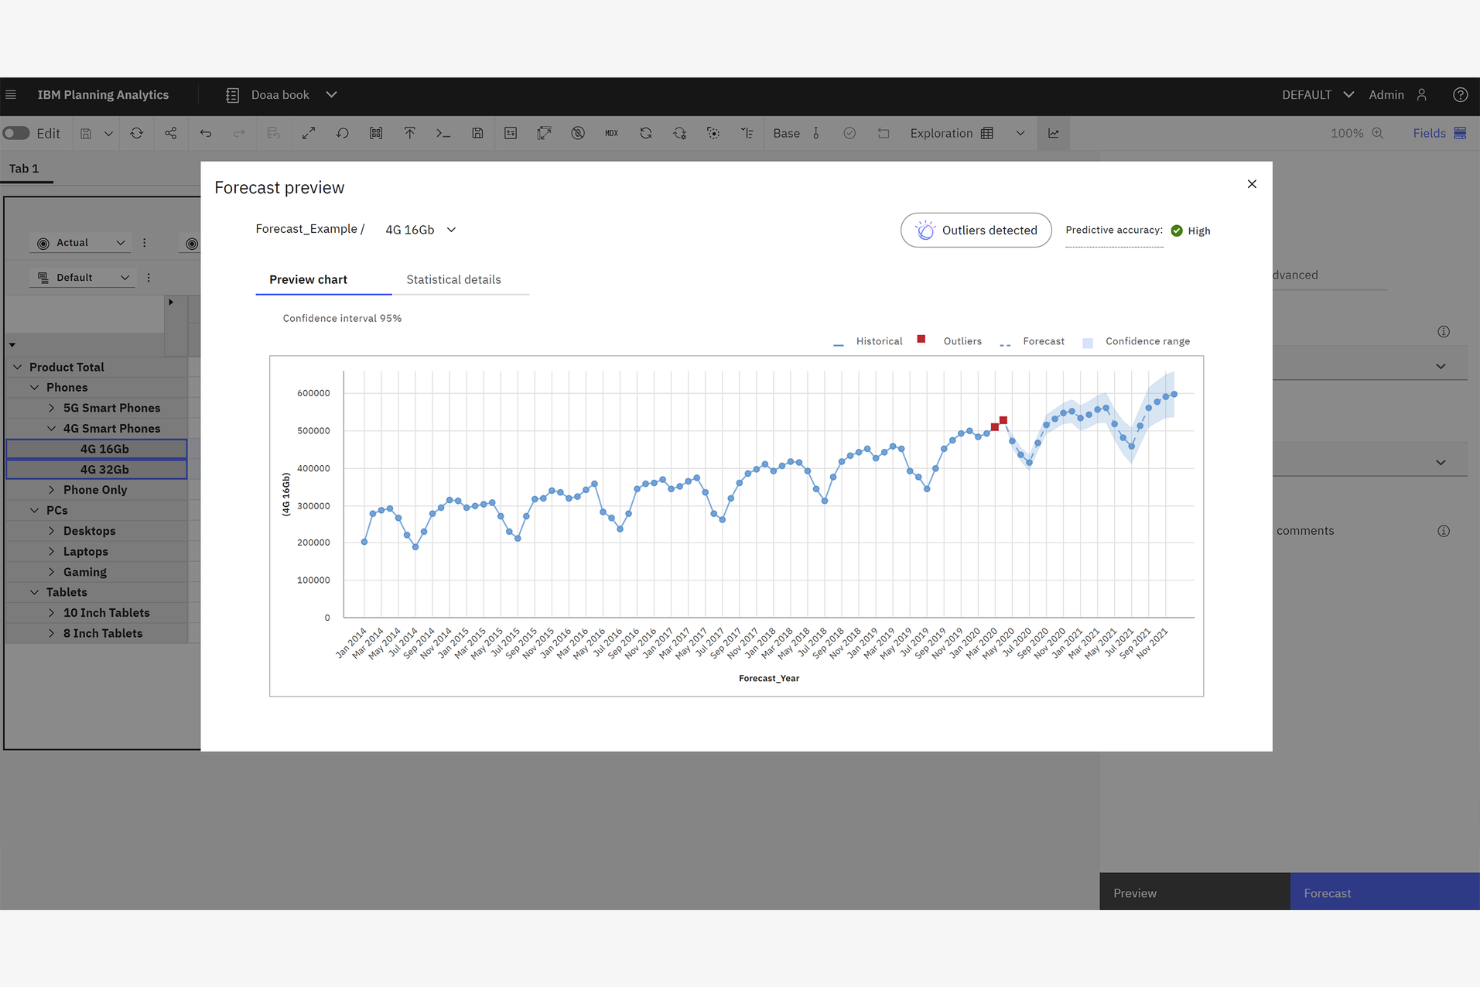Click the zoom magnifier beside 100%
The height and width of the screenshot is (987, 1480).
point(1379,132)
